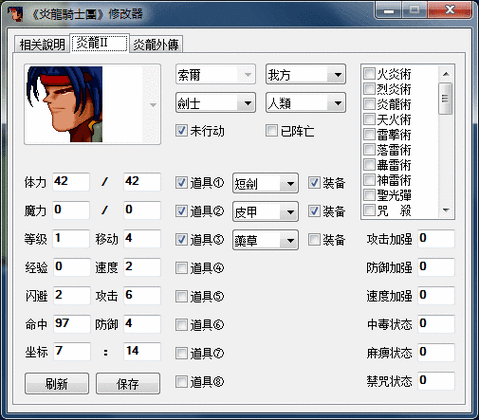Open the 我方 faction dropdown
This screenshot has width=479, height=420.
pos(305,74)
